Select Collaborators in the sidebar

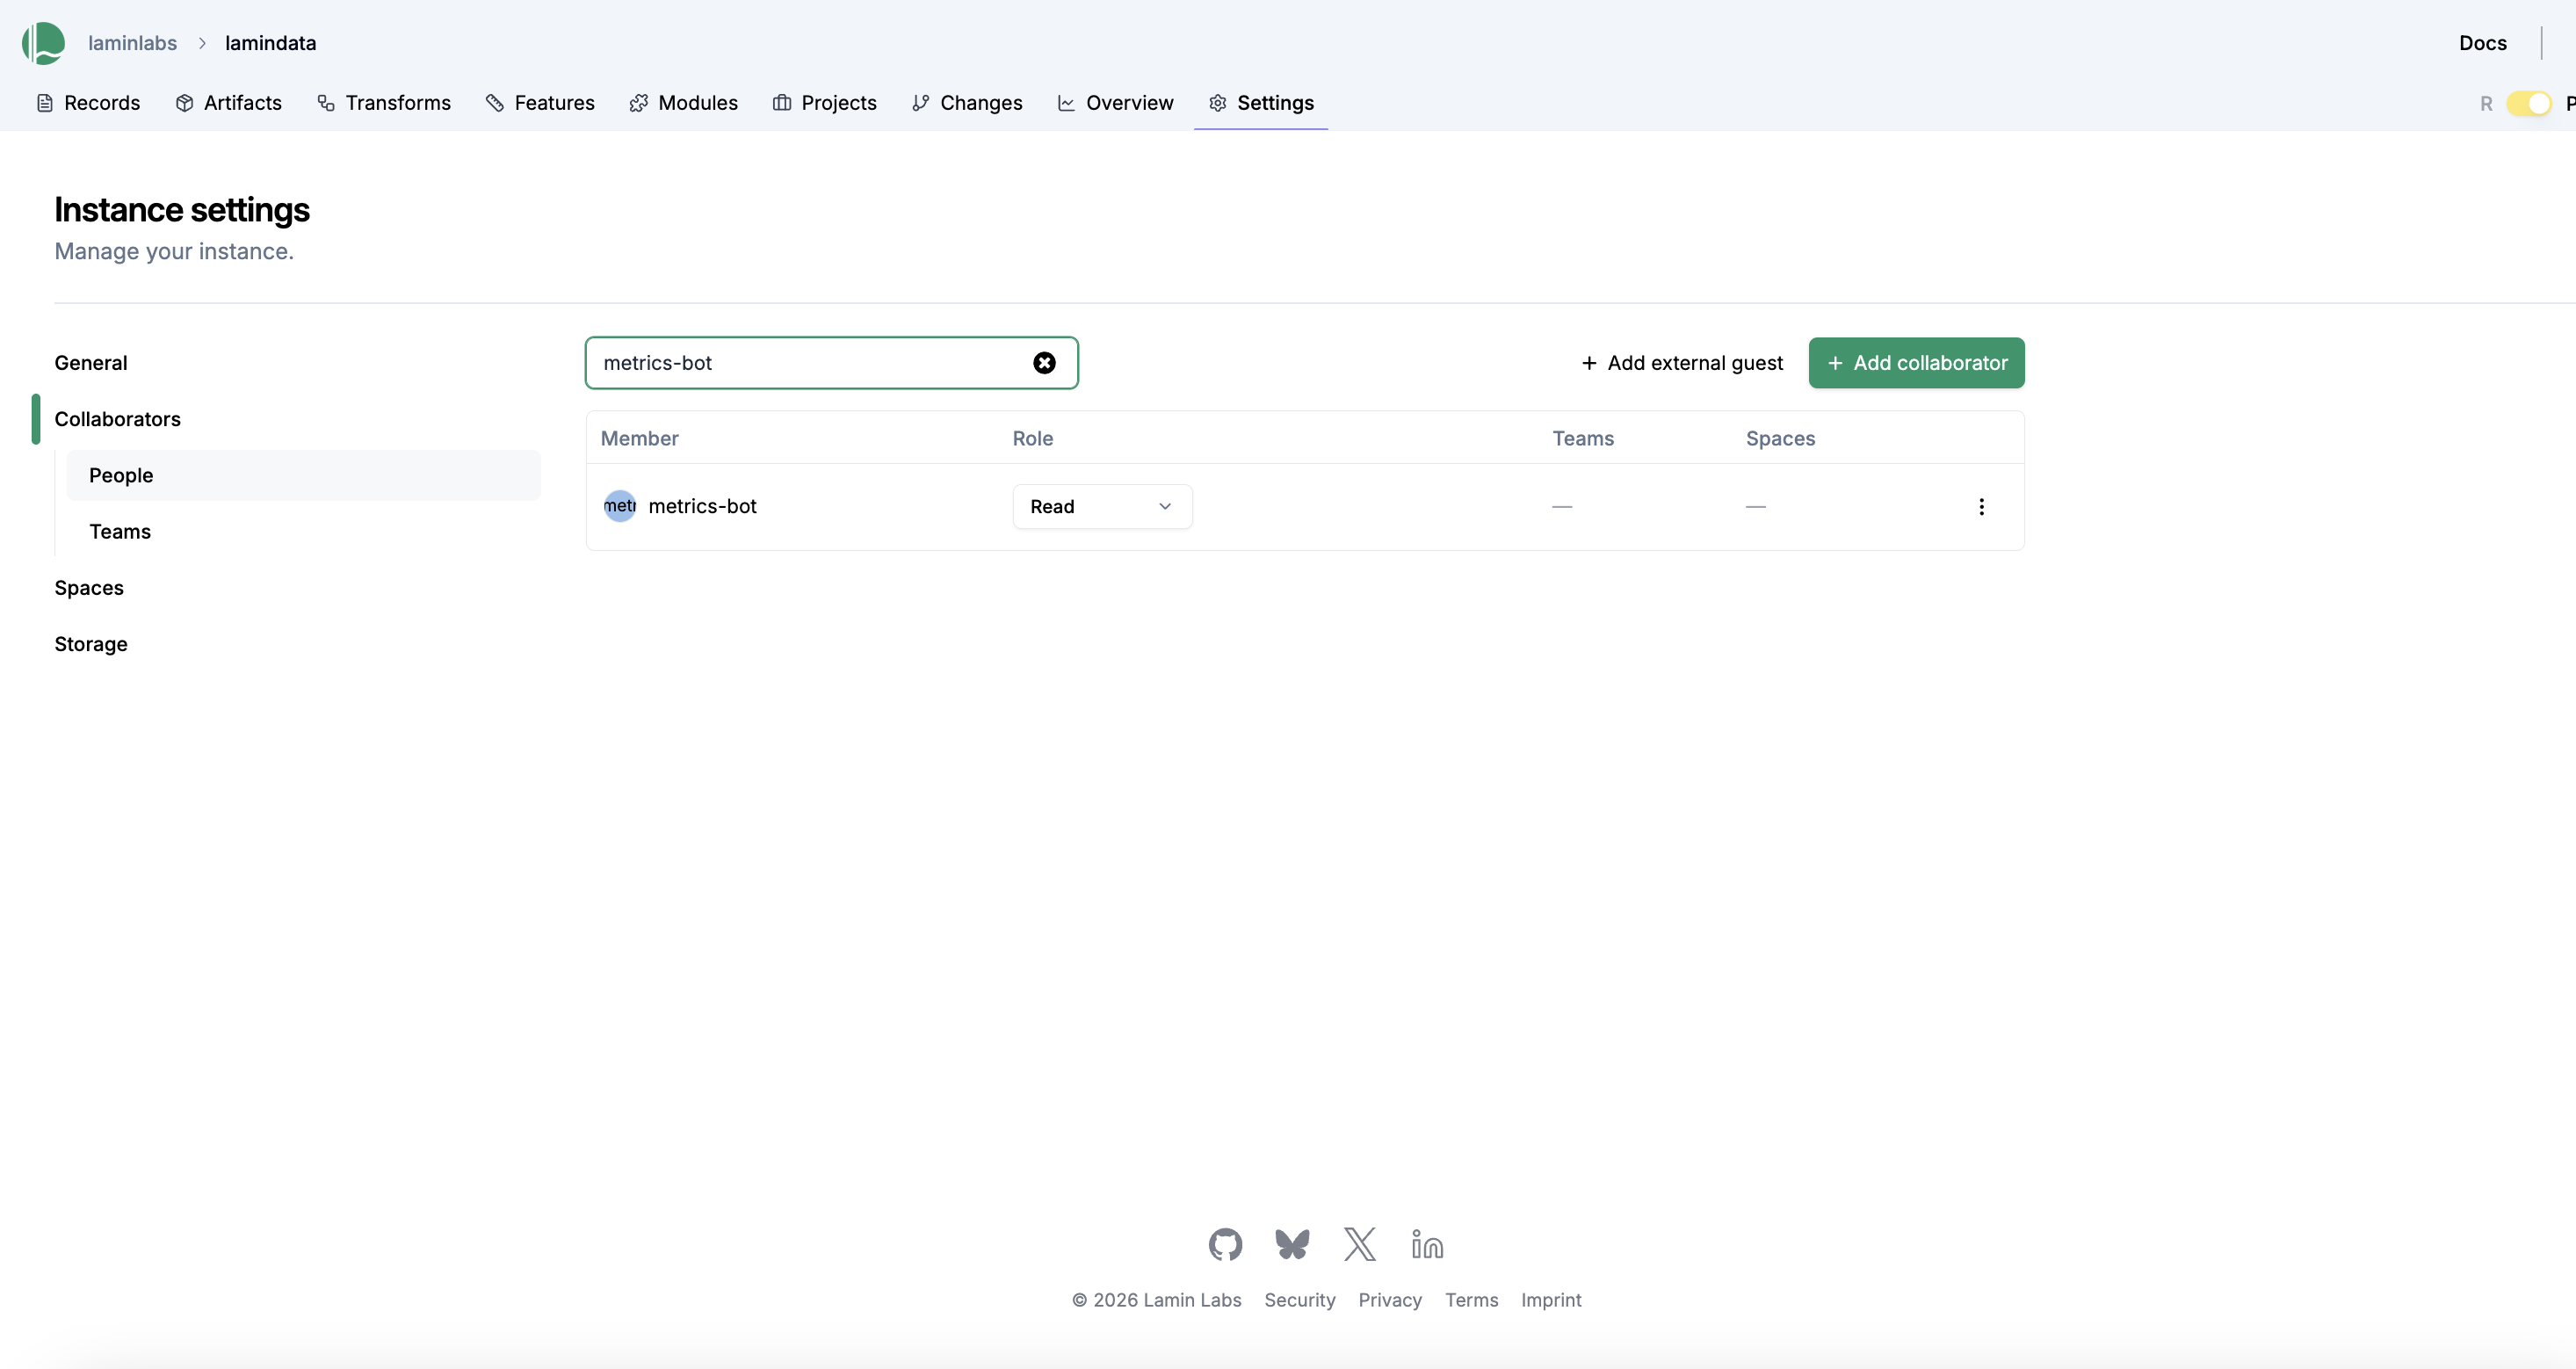[x=117, y=419]
